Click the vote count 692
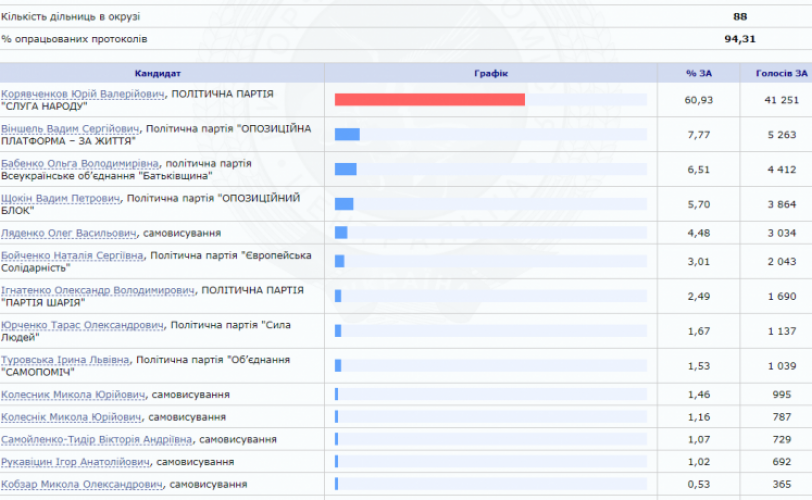 pyautogui.click(x=781, y=462)
